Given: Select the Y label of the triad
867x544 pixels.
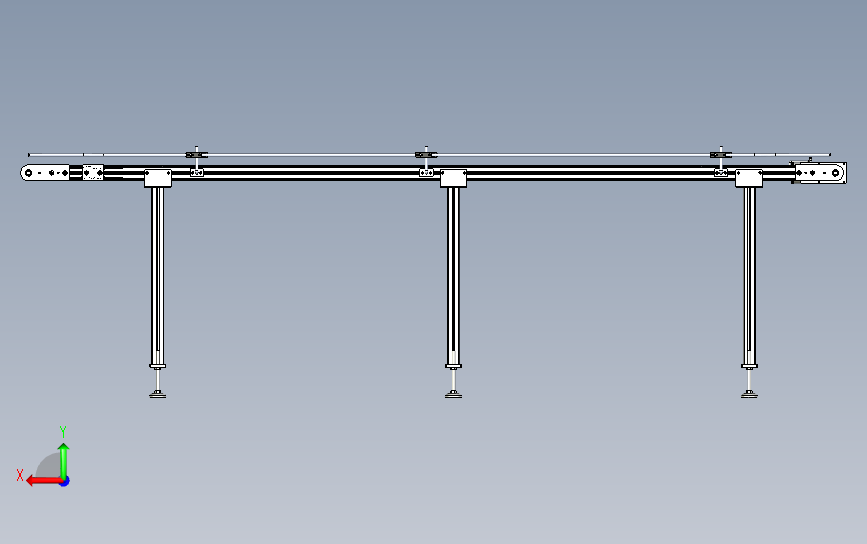Looking at the screenshot, I should [62, 432].
